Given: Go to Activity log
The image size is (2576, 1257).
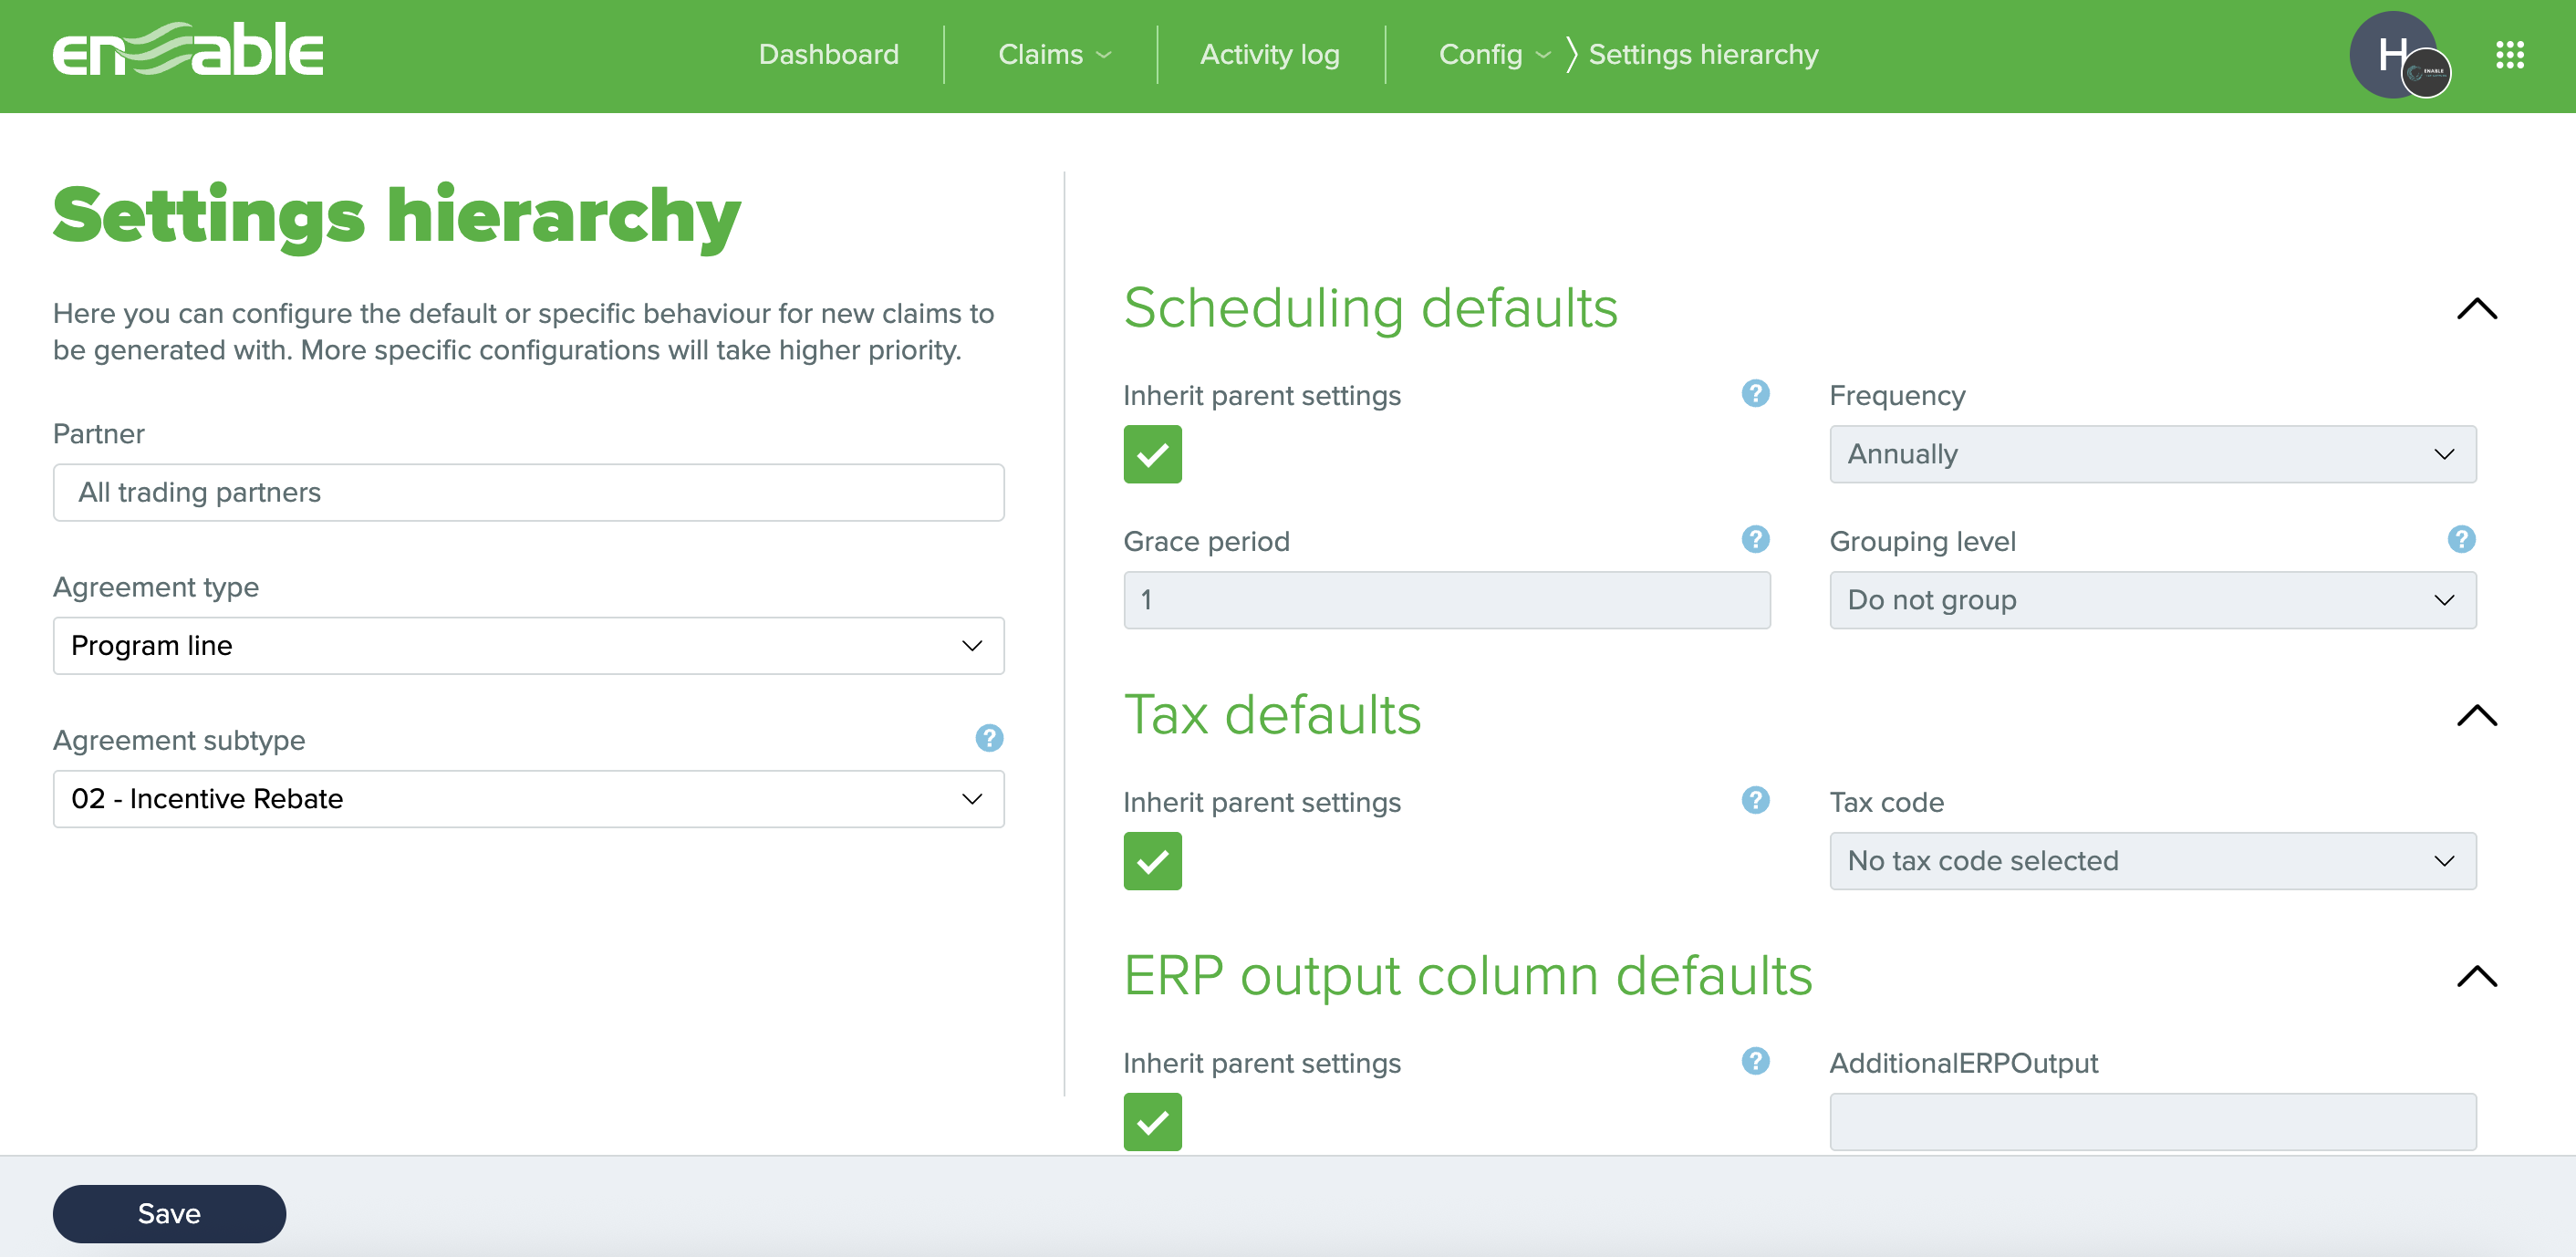Looking at the screenshot, I should tap(1269, 55).
